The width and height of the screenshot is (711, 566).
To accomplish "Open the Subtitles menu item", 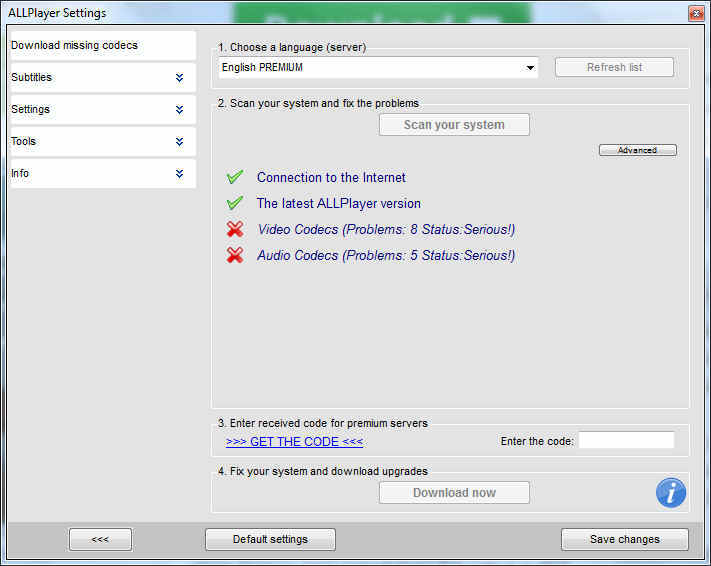I will pyautogui.click(x=103, y=78).
